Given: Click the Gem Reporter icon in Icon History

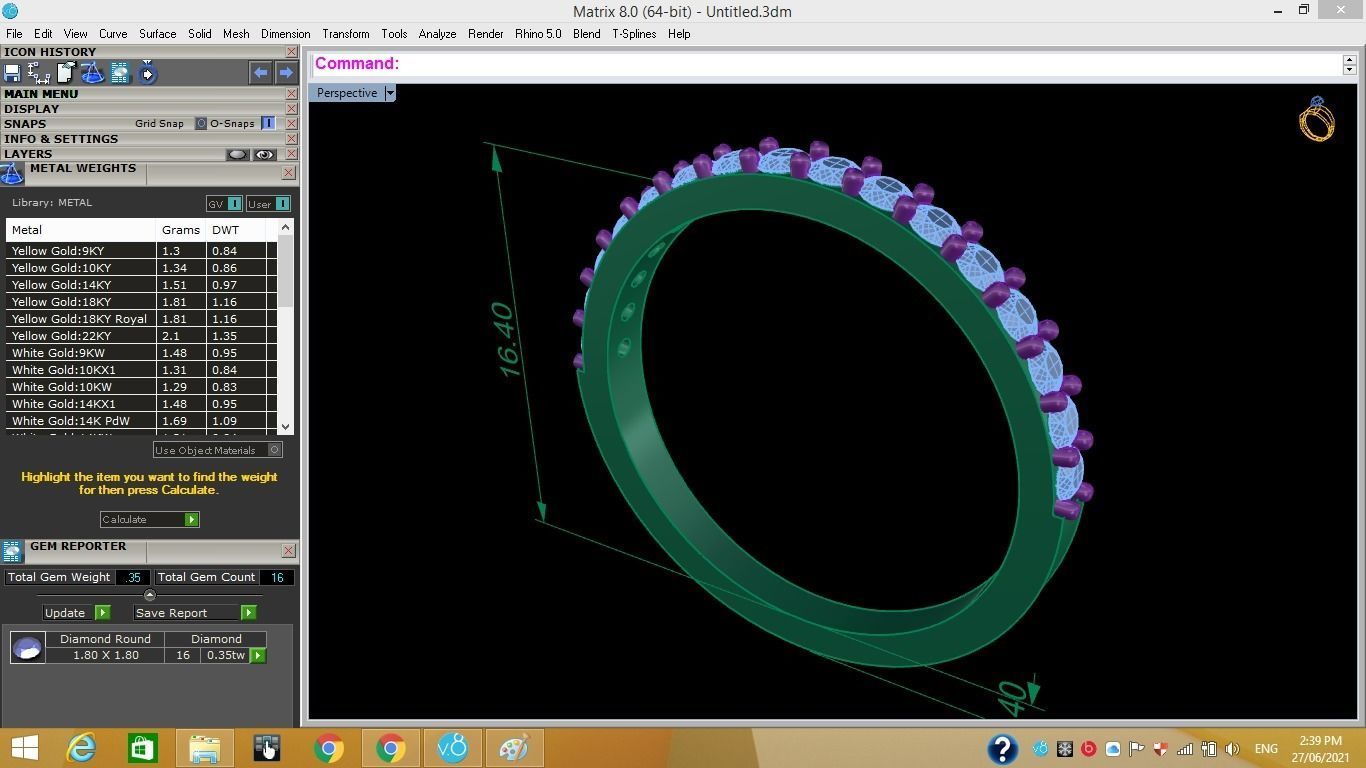Looking at the screenshot, I should click(x=120, y=72).
